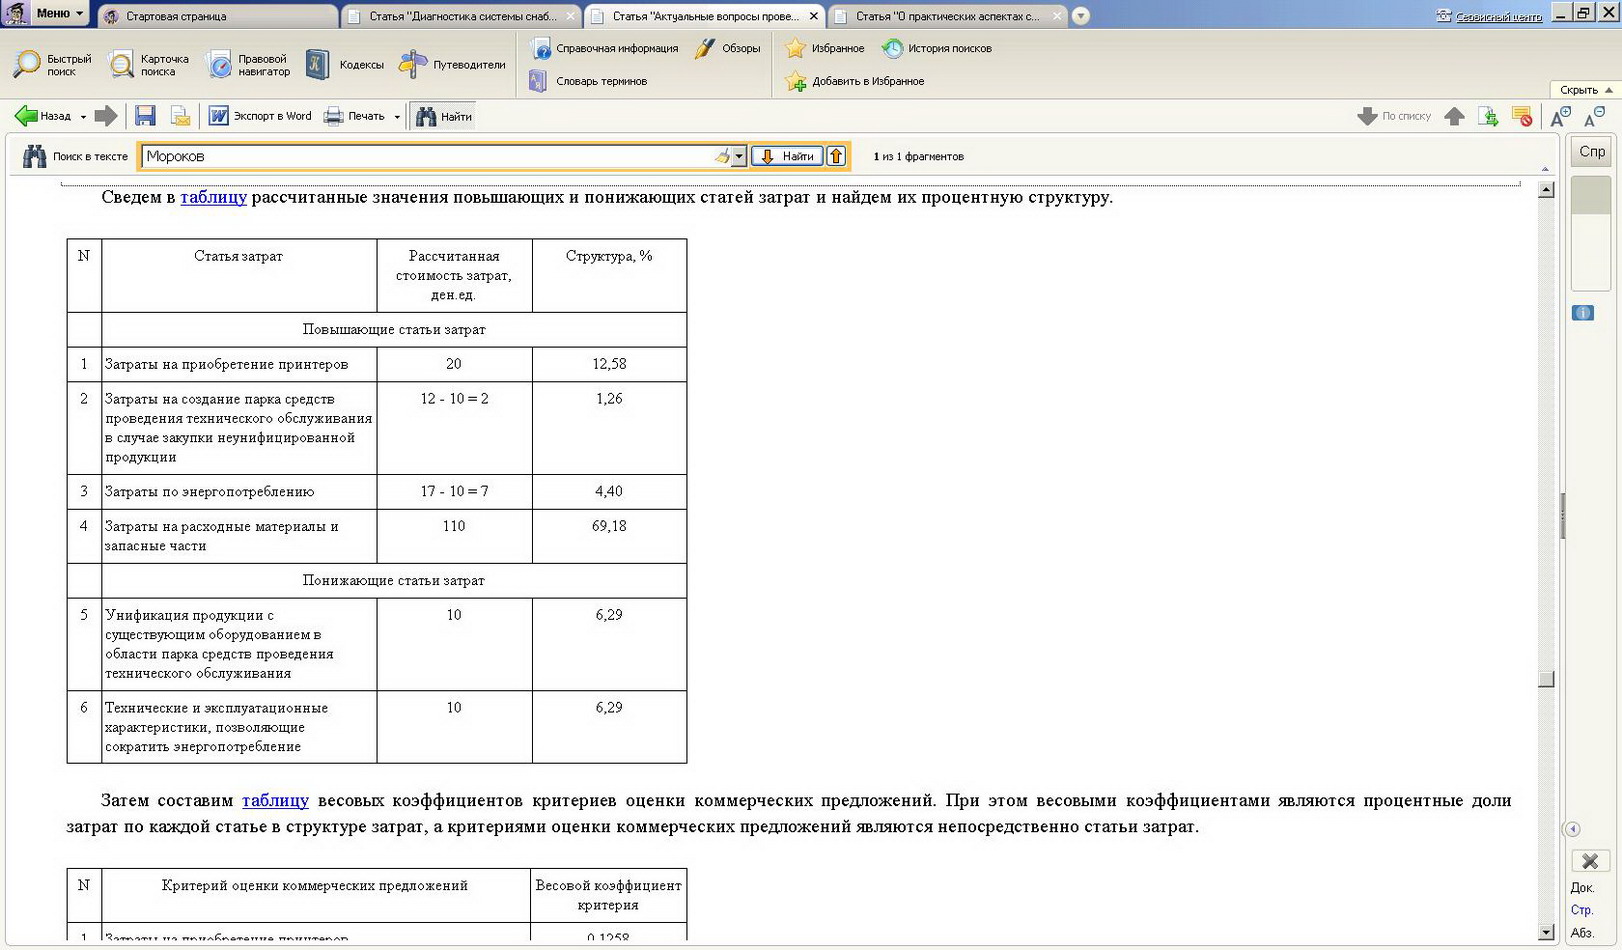Click the vertical scrollbar down arrow

pos(1546,932)
